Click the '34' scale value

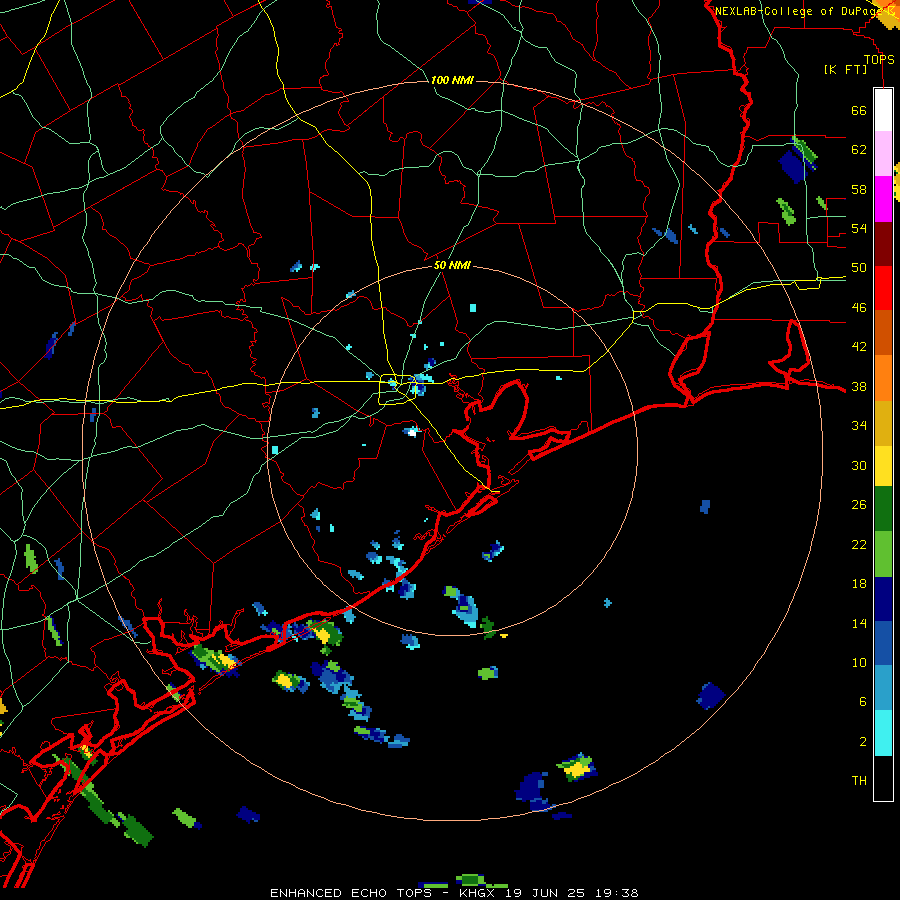click(859, 426)
